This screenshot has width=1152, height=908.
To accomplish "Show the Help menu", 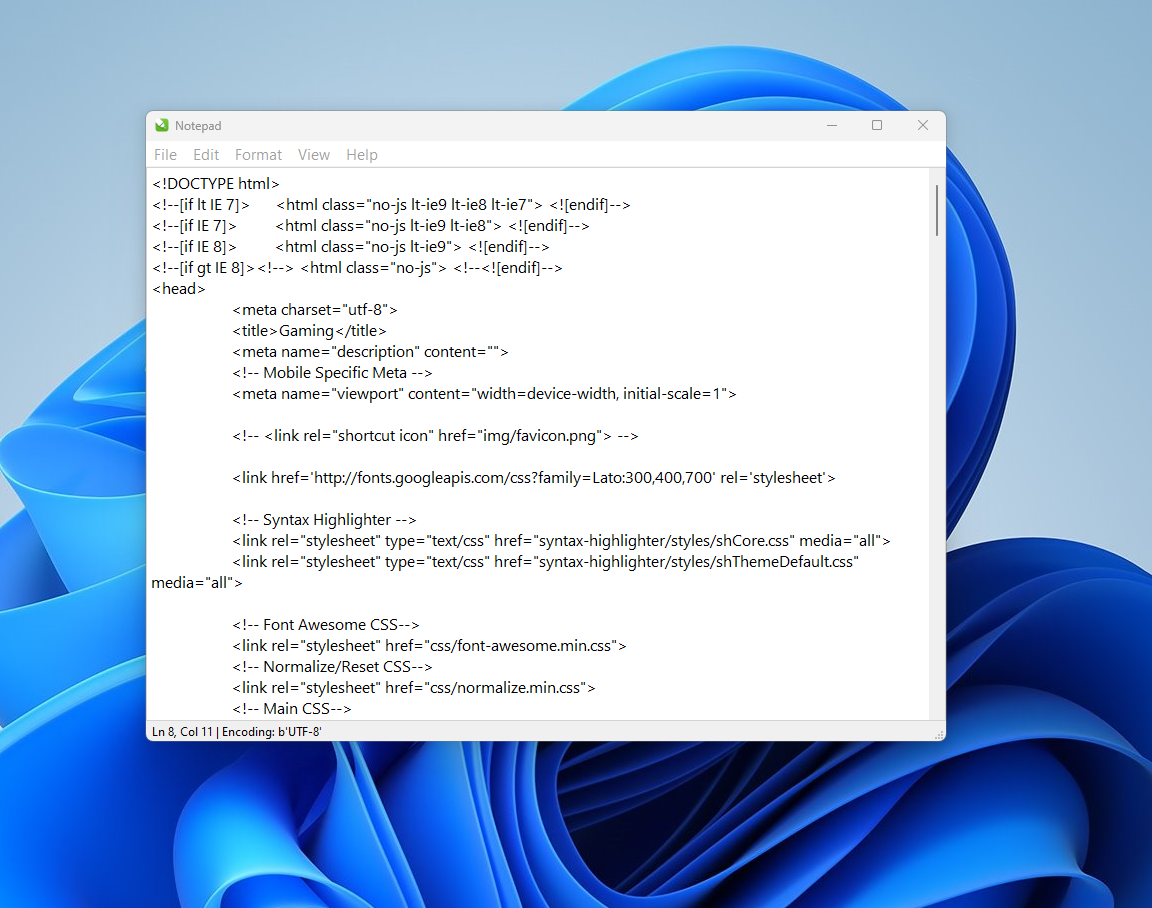I will 361,155.
